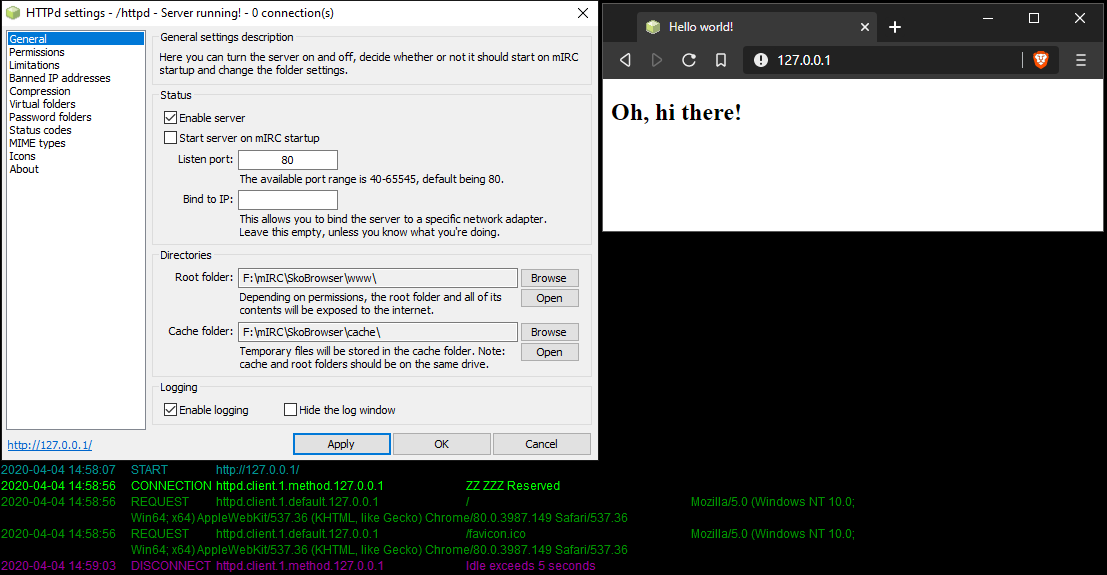Click the browser back arrow icon
Viewport: 1107px width, 575px height.
tap(626, 60)
